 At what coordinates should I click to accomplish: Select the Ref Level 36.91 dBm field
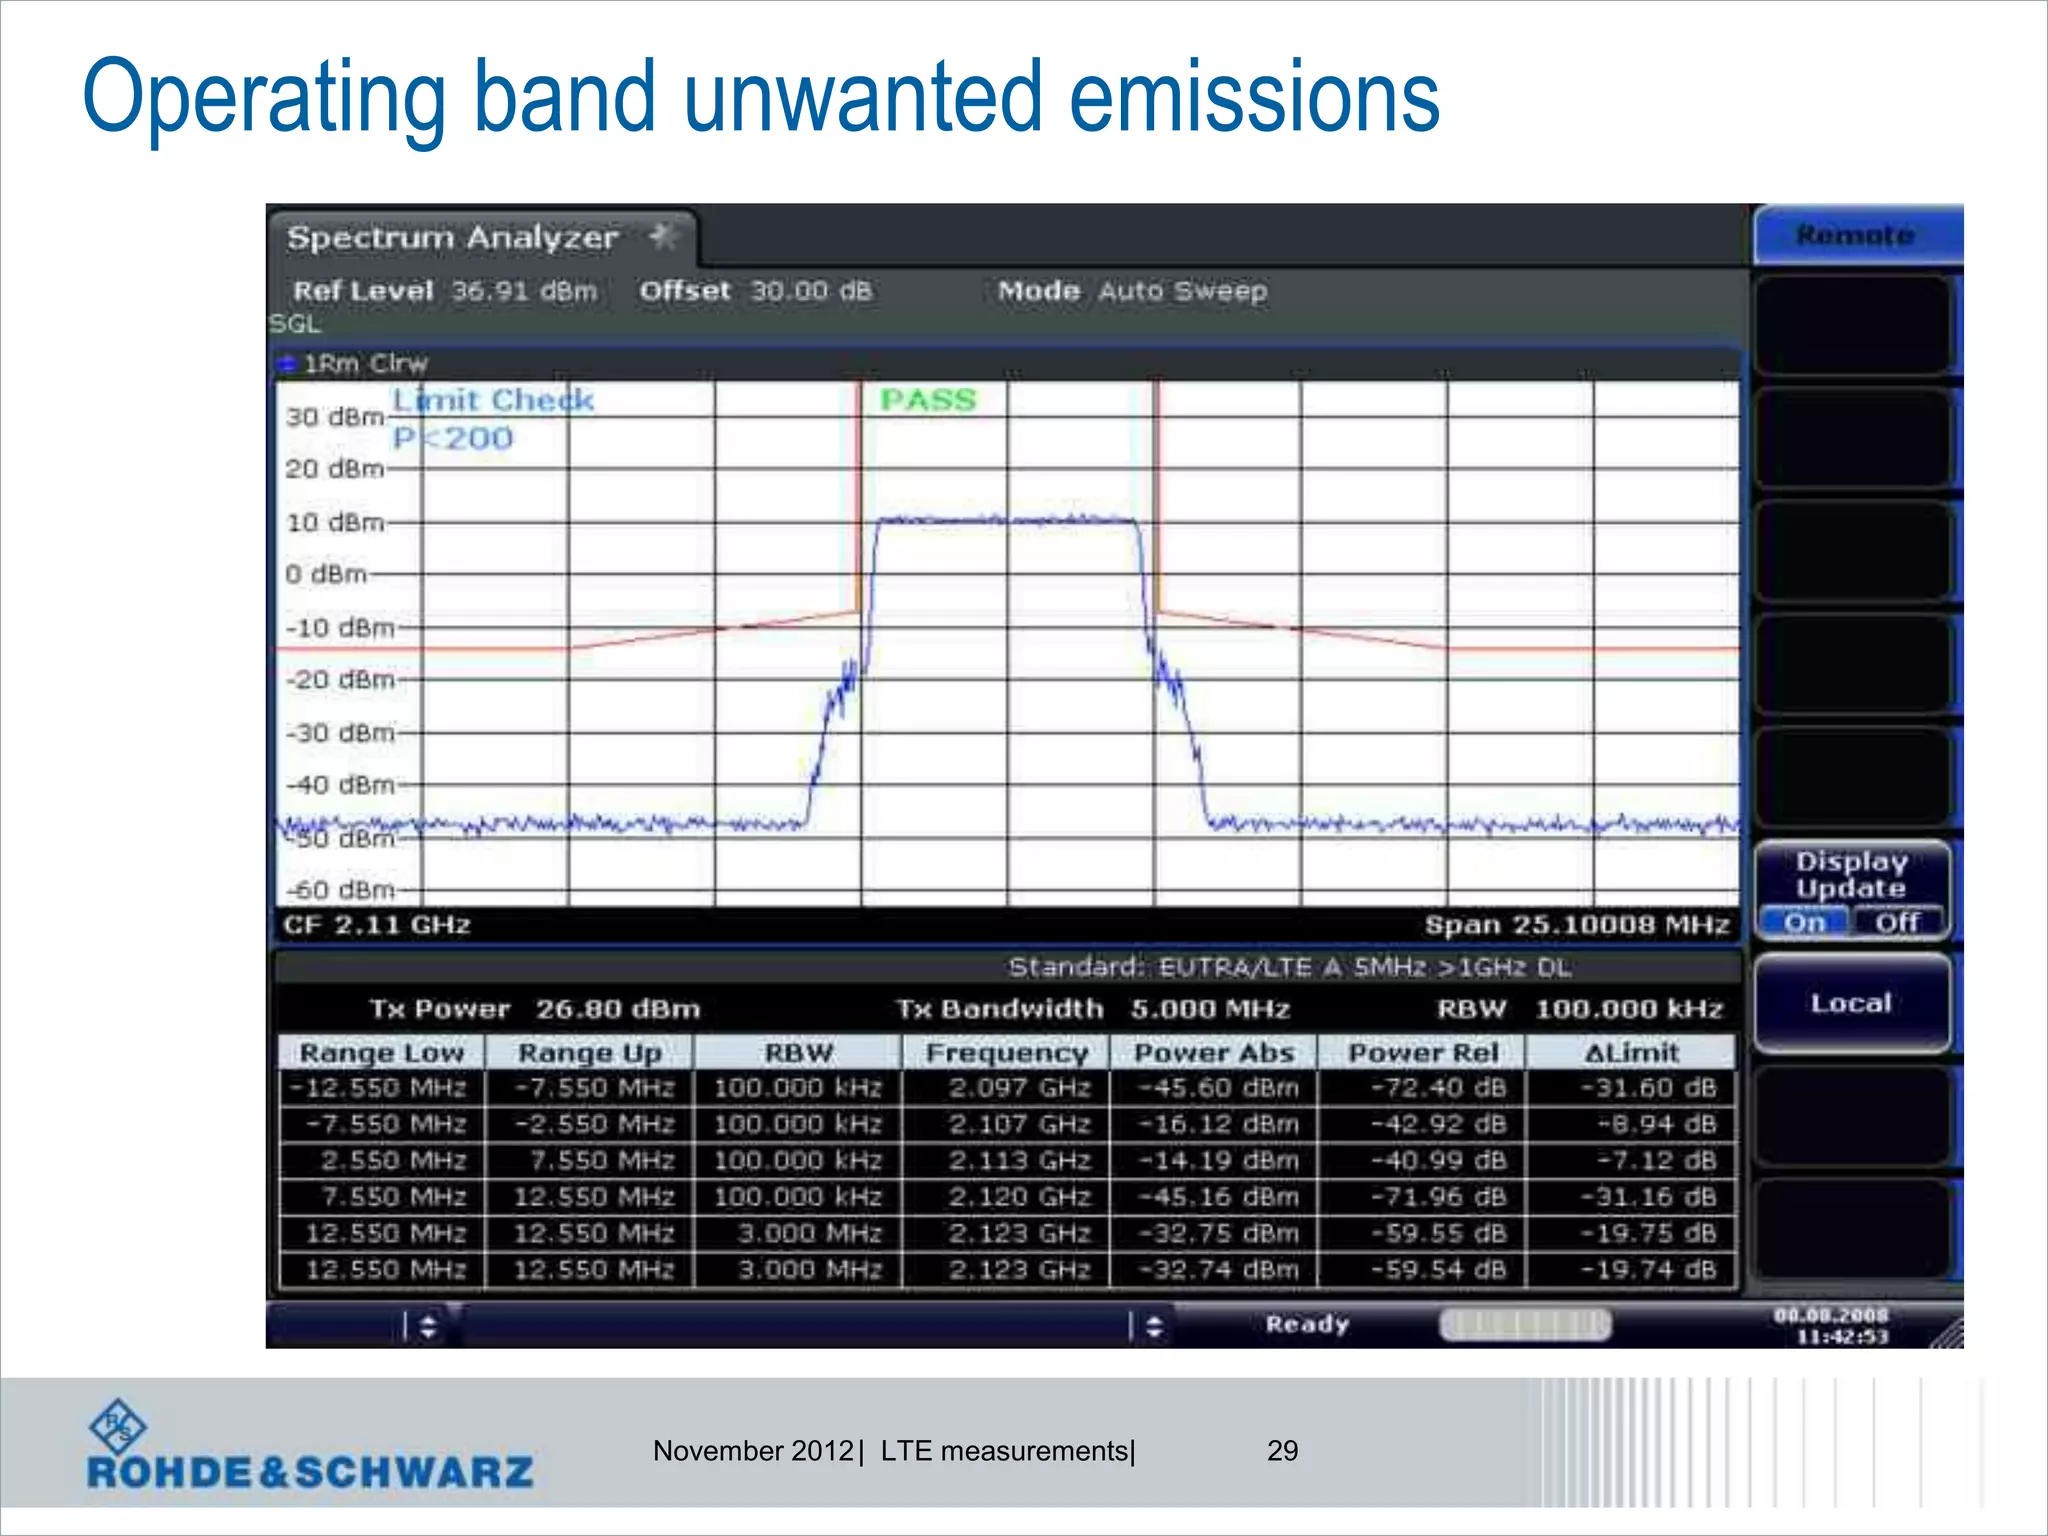tap(445, 291)
